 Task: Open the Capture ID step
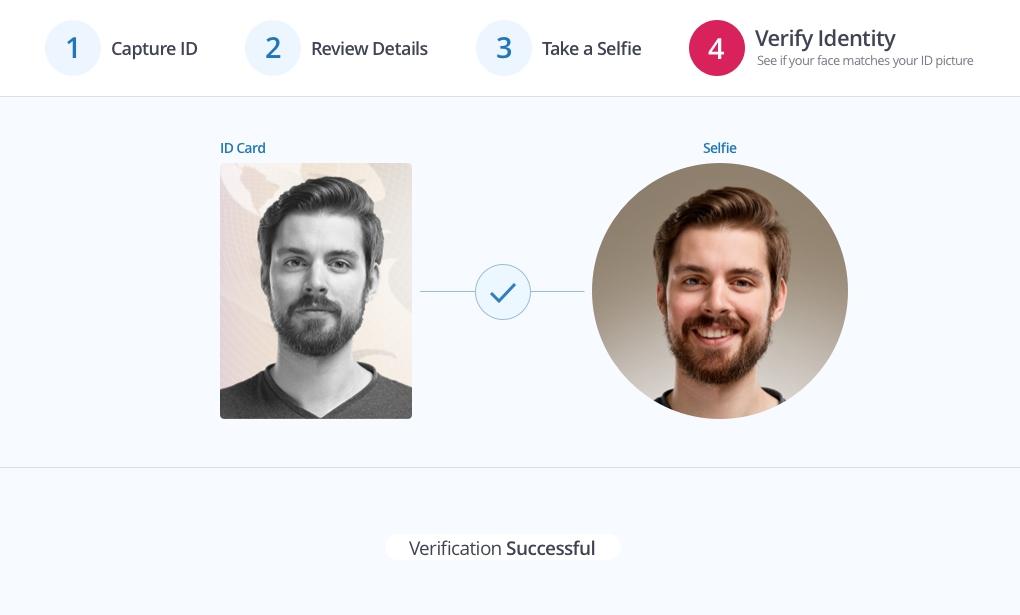154,49
